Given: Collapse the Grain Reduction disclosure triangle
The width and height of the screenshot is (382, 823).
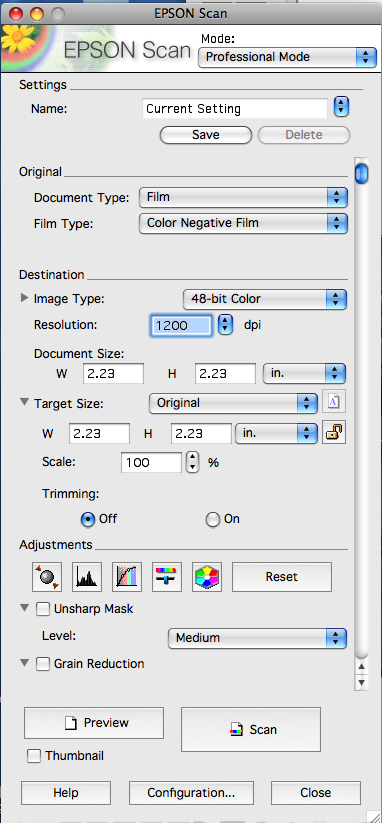Looking at the screenshot, I should (24, 663).
